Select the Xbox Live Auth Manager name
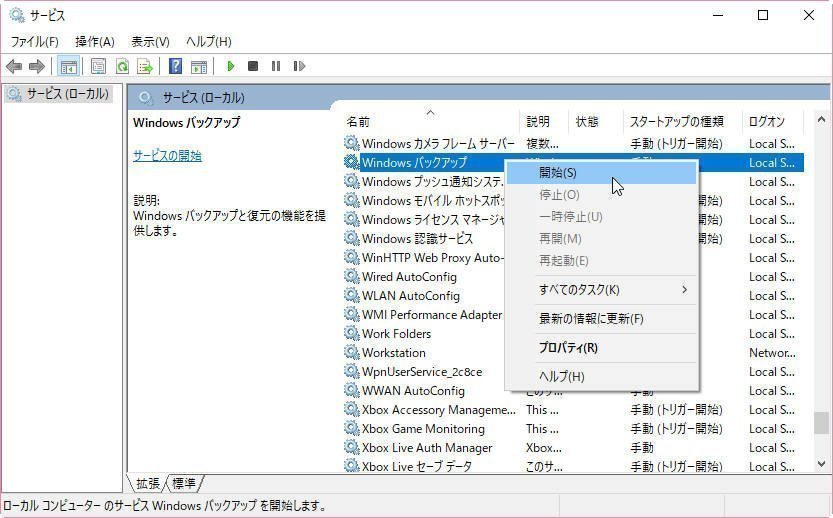The image size is (833, 518). [x=427, y=448]
